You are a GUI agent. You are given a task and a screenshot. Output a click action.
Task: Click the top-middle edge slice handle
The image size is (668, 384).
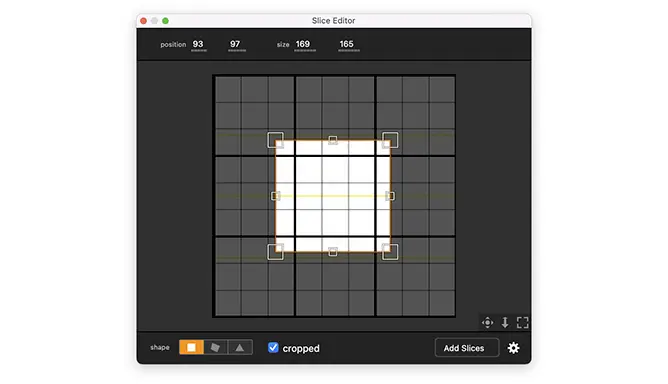coord(333,140)
